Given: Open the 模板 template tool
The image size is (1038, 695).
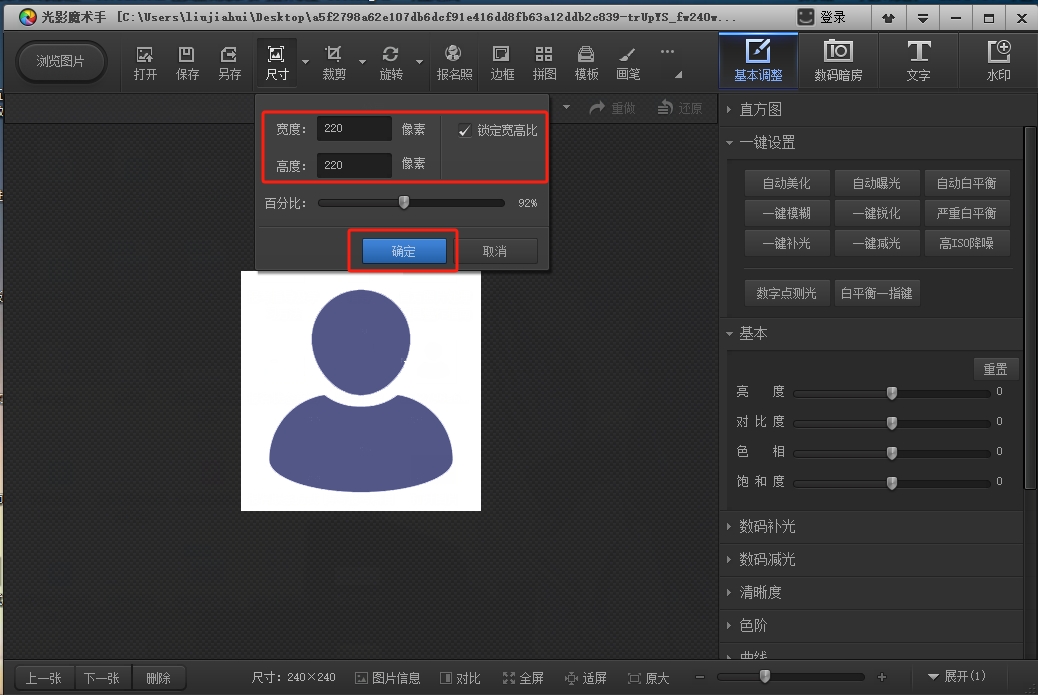Looking at the screenshot, I should [586, 62].
